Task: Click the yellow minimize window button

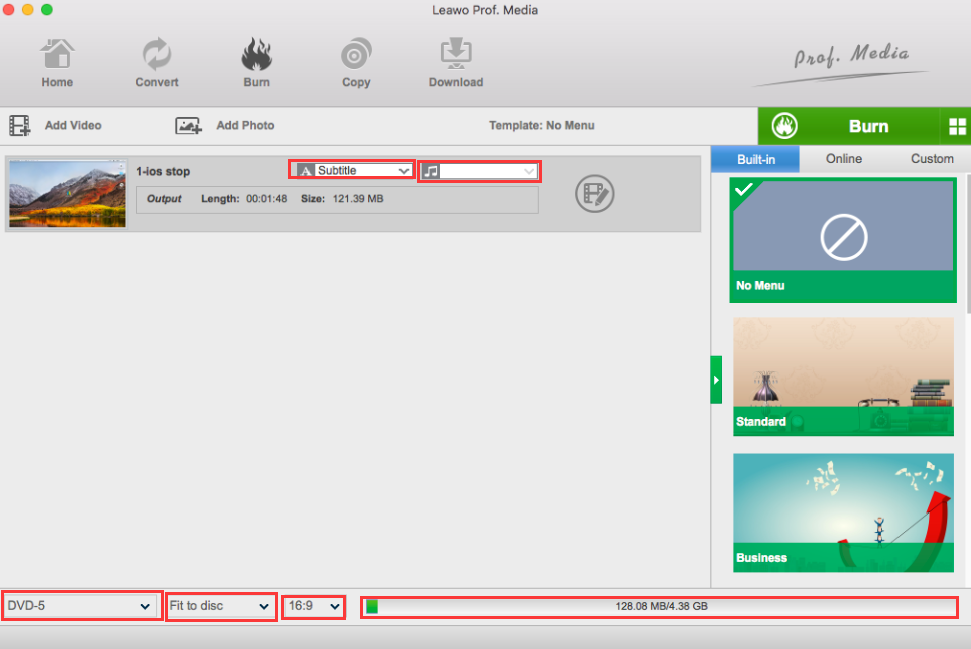Action: tap(28, 9)
